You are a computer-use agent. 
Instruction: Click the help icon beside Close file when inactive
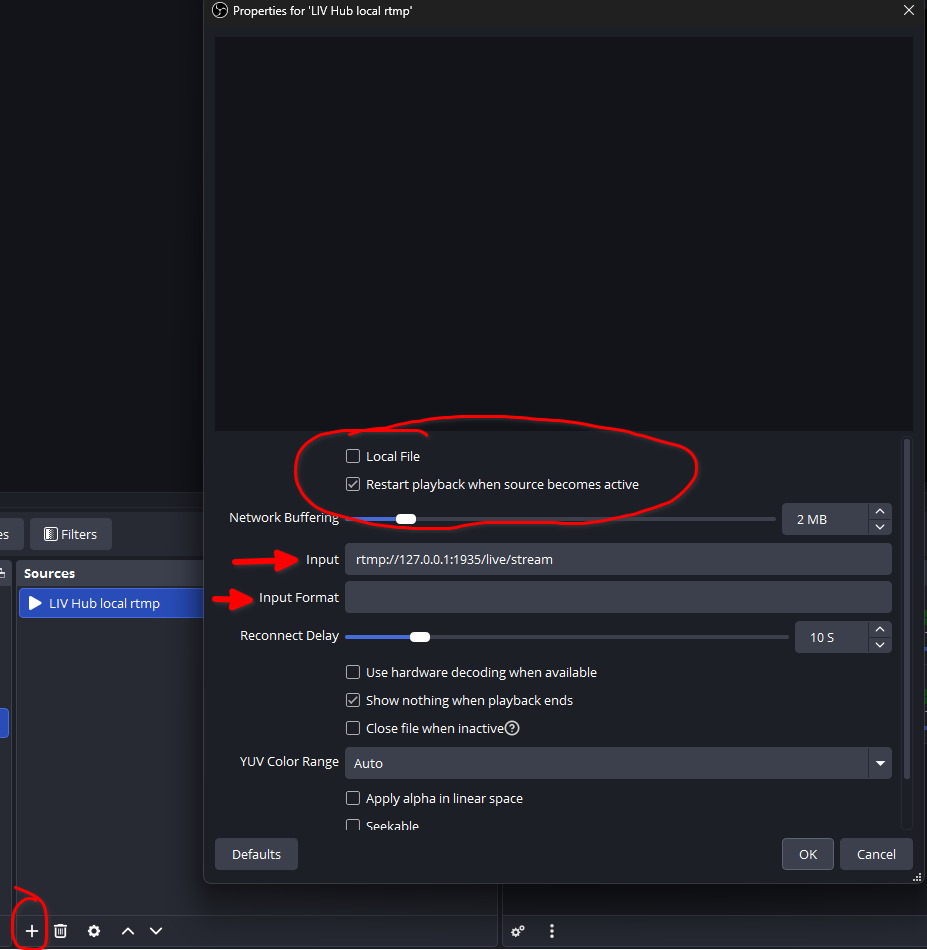pos(511,728)
